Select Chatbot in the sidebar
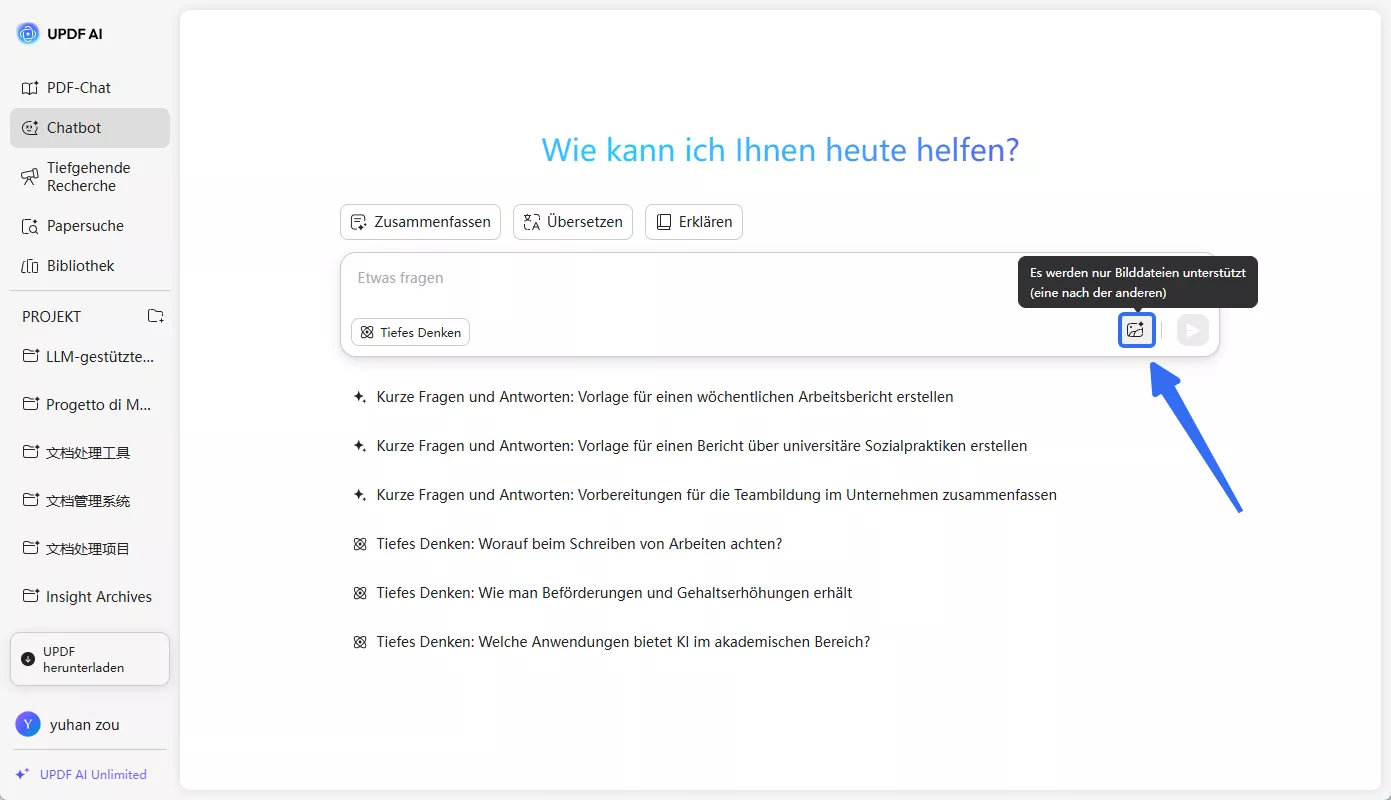This screenshot has height=800, width=1391. (x=90, y=128)
